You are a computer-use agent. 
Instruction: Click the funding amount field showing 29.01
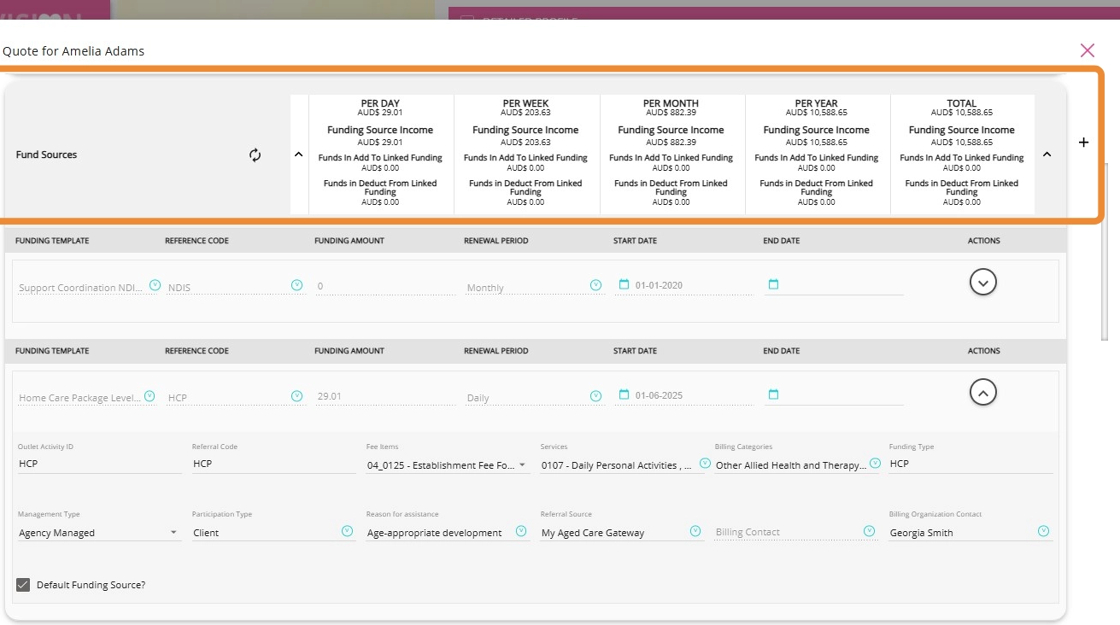click(x=384, y=396)
